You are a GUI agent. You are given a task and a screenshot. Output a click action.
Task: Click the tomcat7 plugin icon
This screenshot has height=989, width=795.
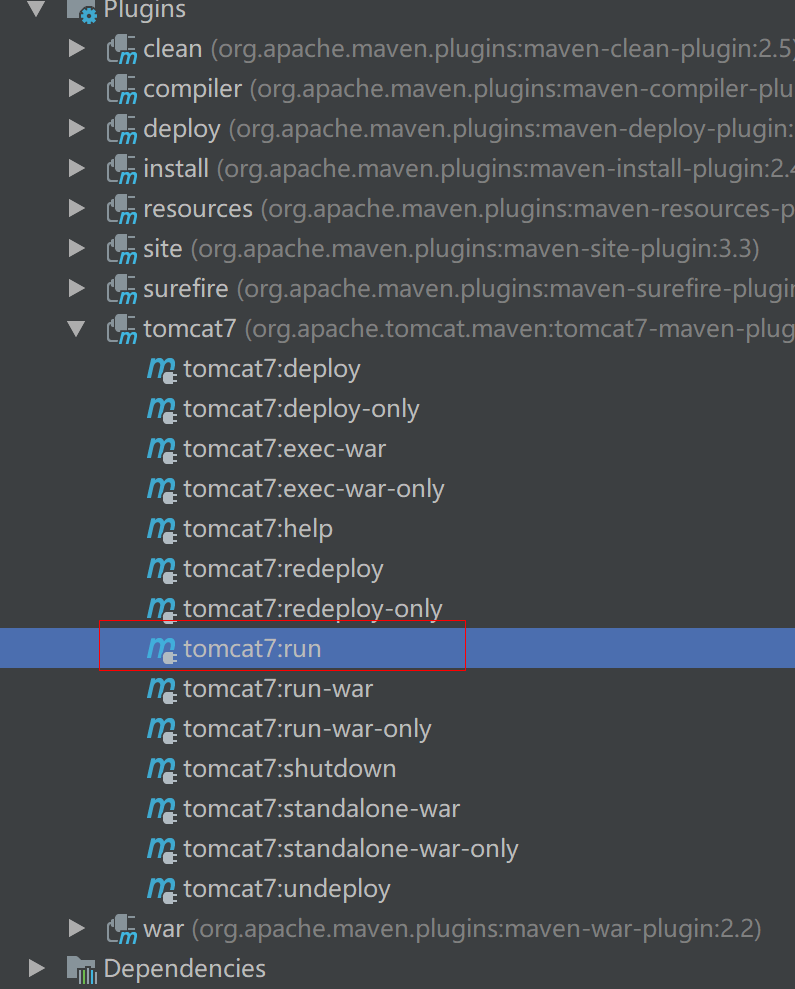(122, 330)
